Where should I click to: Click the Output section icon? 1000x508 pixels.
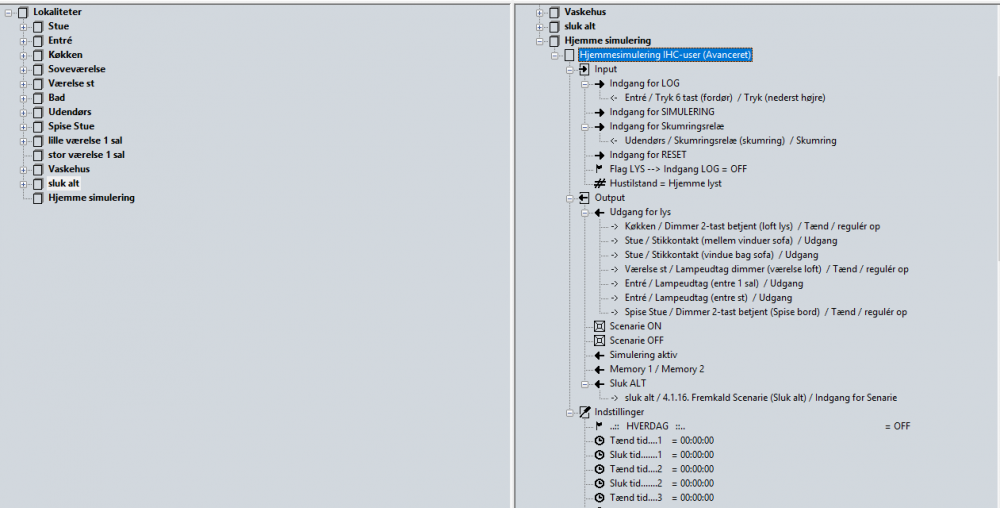[x=585, y=198]
